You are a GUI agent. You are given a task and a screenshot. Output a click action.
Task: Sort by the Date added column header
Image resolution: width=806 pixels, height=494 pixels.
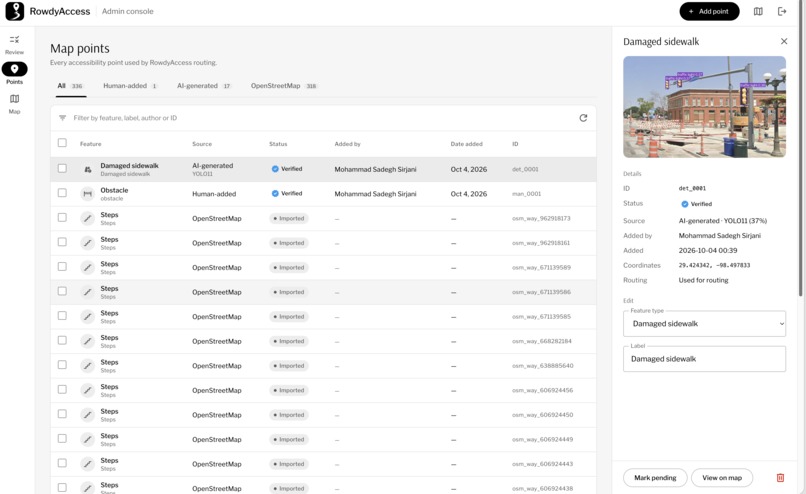[x=466, y=144]
